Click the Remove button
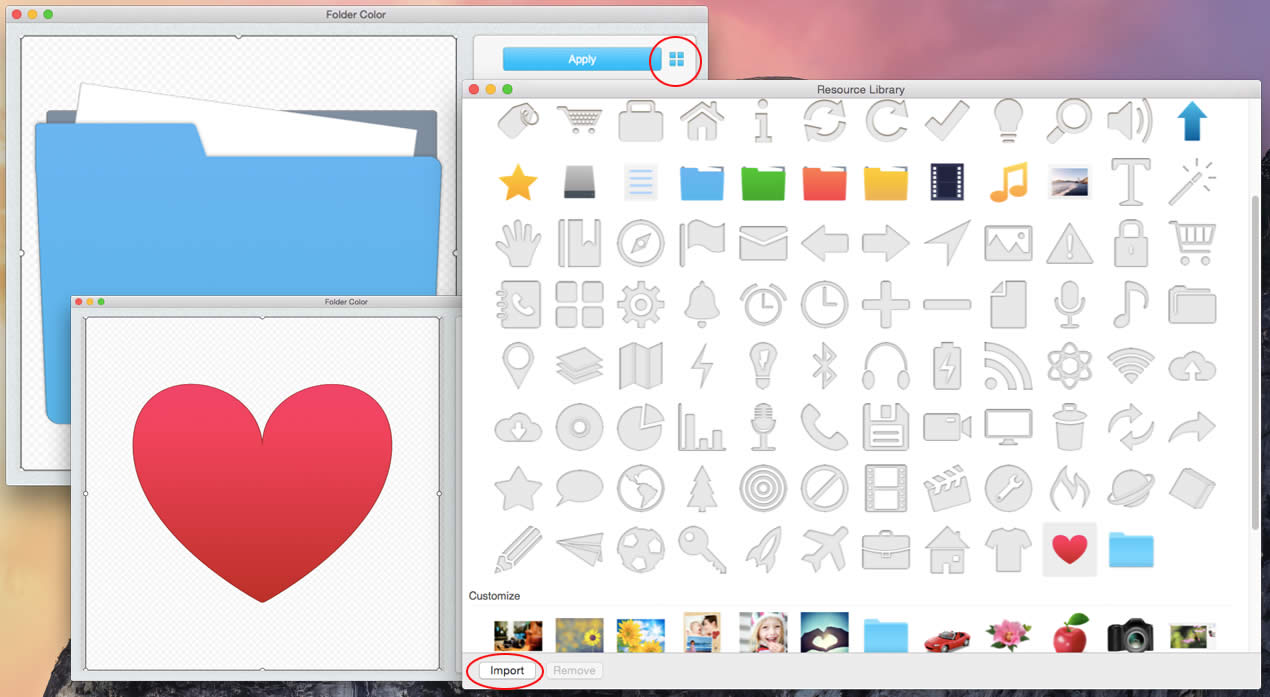This screenshot has height=697, width=1270. [x=575, y=670]
